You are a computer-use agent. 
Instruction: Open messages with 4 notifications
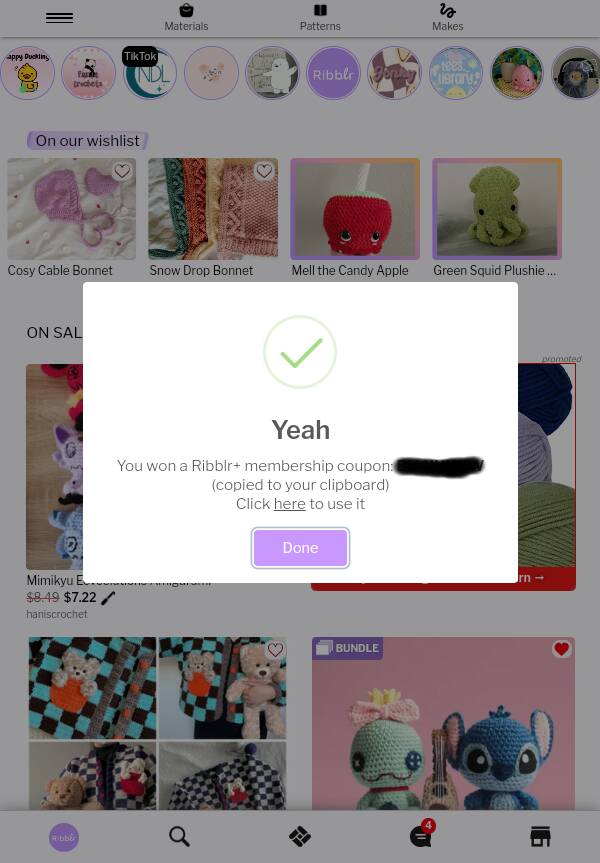422,836
